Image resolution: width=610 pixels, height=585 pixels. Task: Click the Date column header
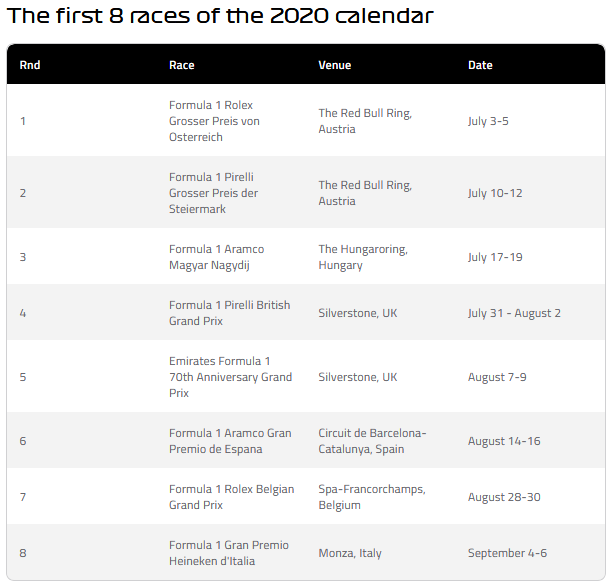click(480, 65)
